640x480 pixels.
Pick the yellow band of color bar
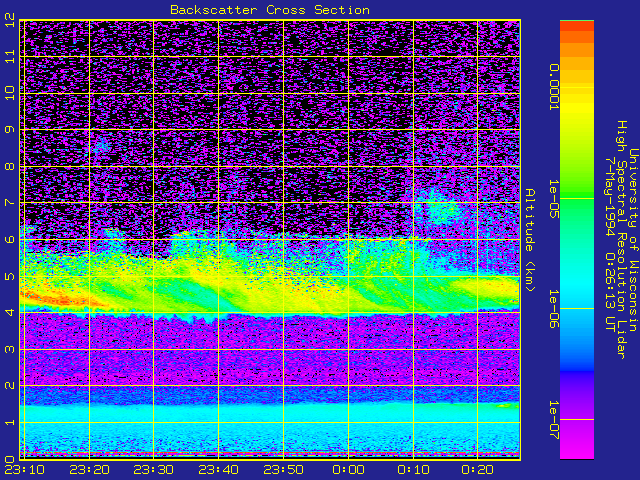pyautogui.click(x=577, y=110)
